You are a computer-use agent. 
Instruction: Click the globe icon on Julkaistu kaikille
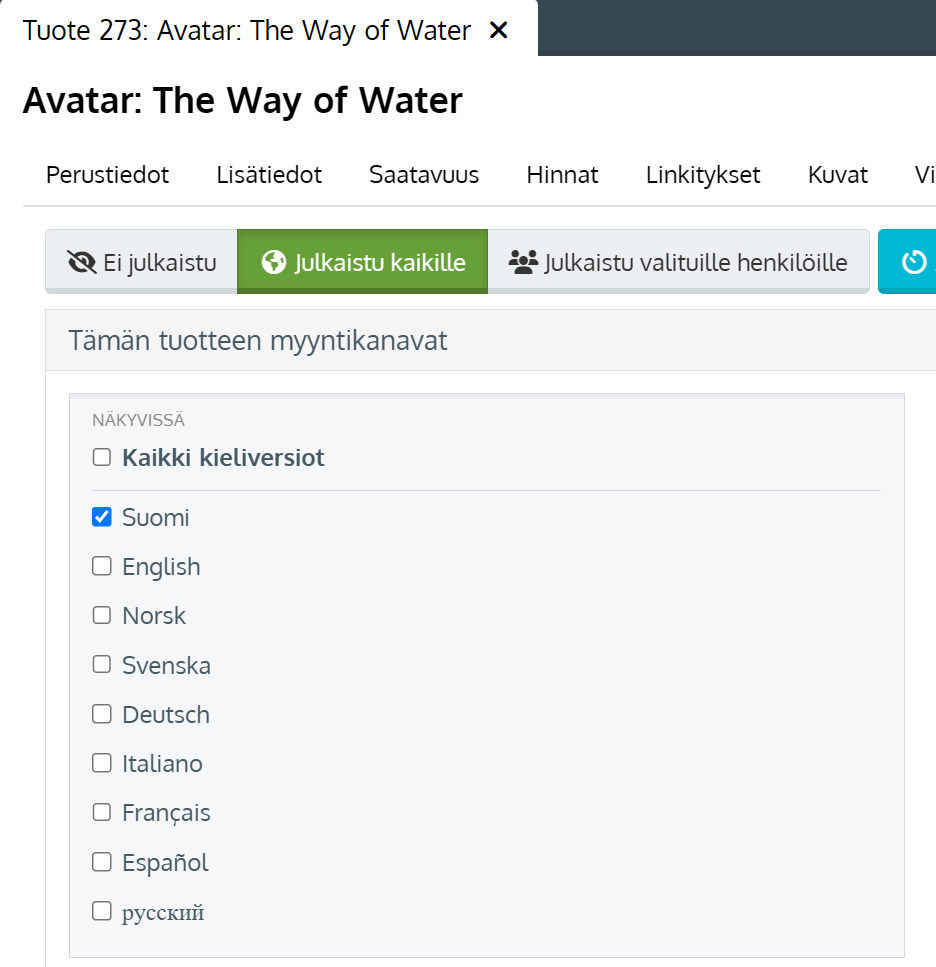[274, 262]
